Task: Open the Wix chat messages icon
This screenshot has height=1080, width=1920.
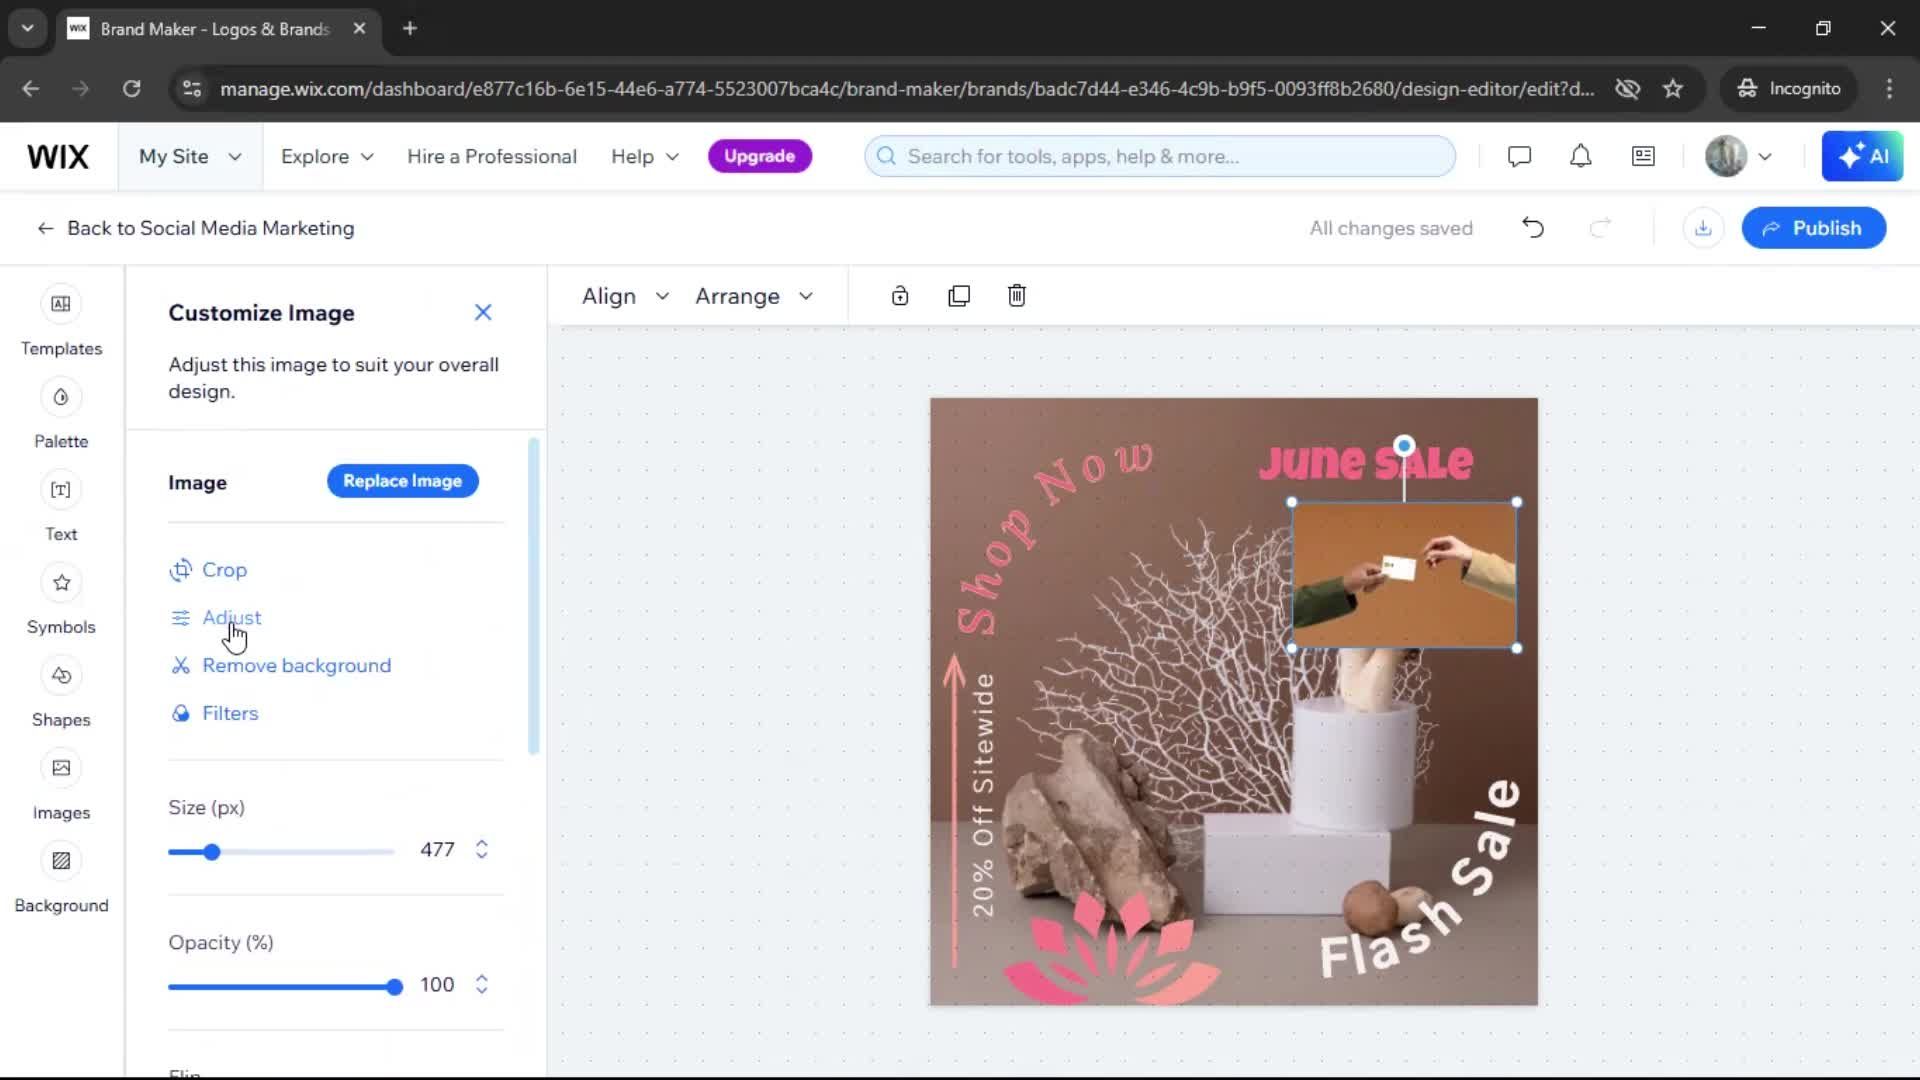Action: [1519, 156]
